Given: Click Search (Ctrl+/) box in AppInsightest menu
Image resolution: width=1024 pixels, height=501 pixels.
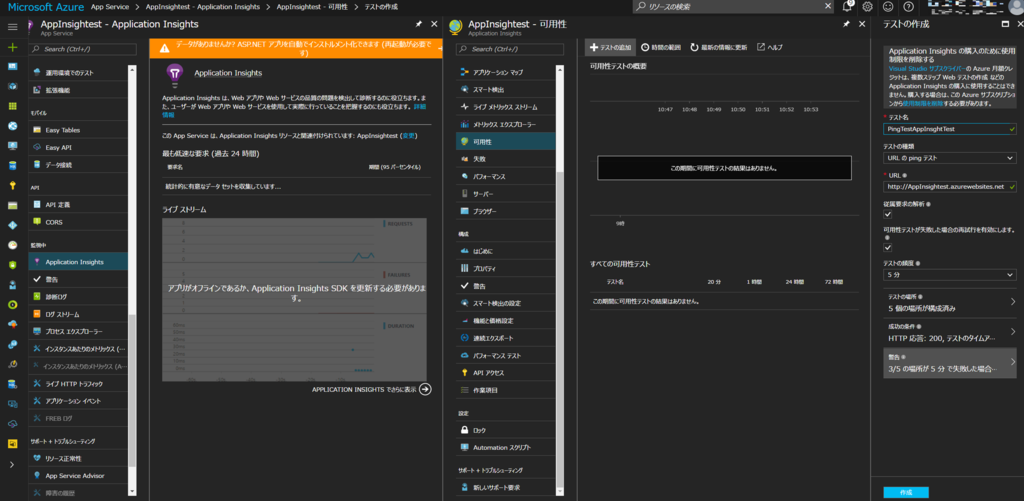Looking at the screenshot, I should tap(510, 49).
